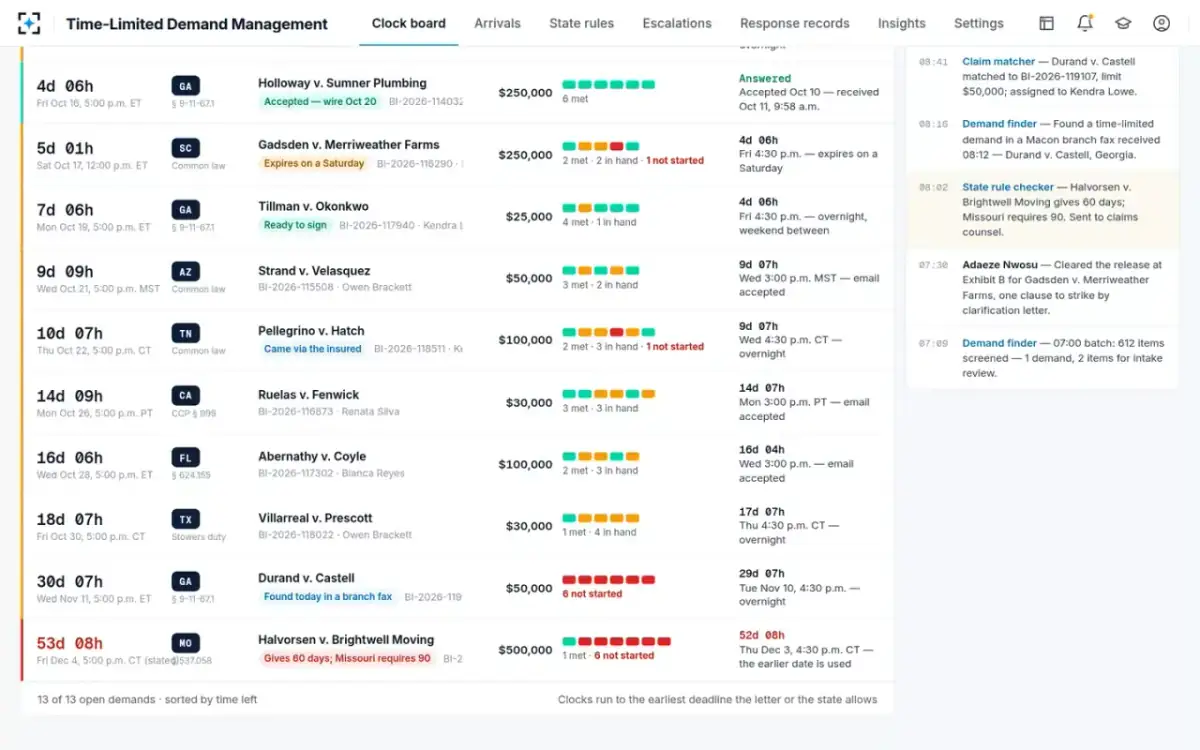Screen dimensions: 1200x750
Task: Open Durand v. Castell demand
Action: coord(306,578)
